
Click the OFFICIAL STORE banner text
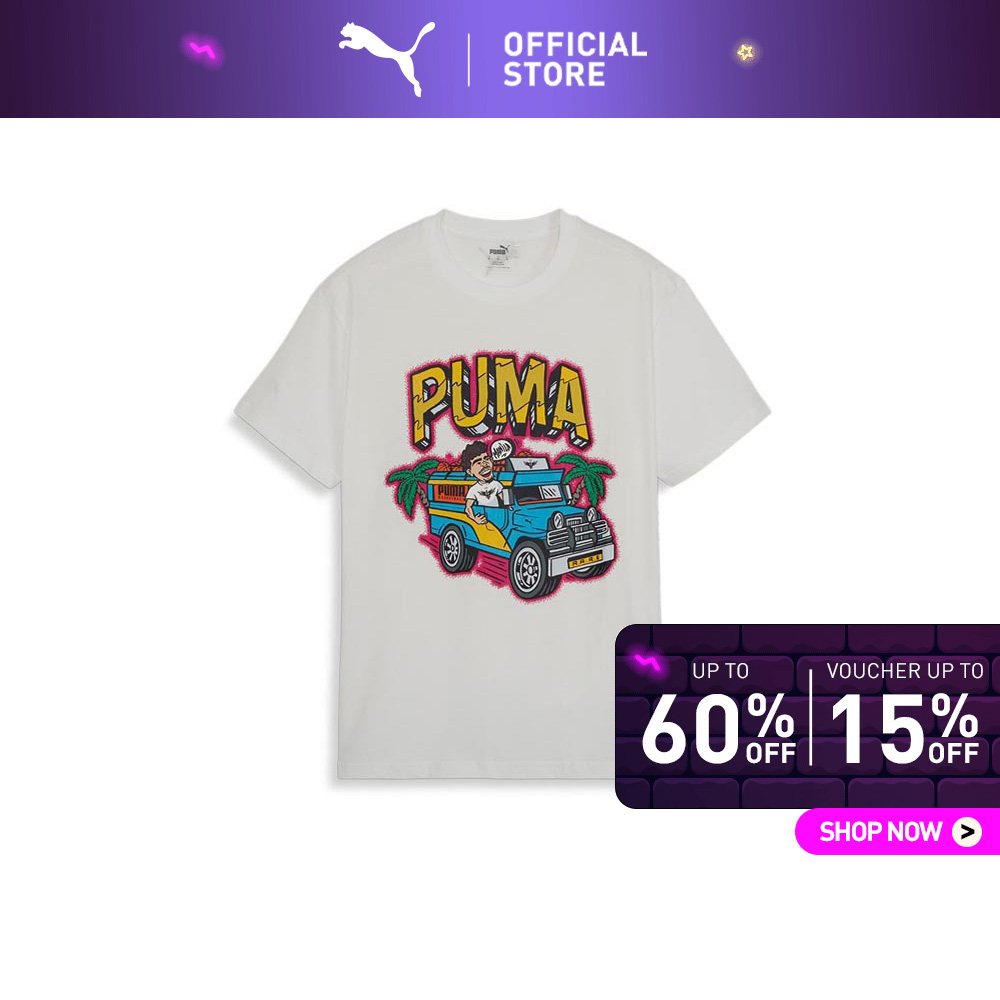(x=575, y=59)
